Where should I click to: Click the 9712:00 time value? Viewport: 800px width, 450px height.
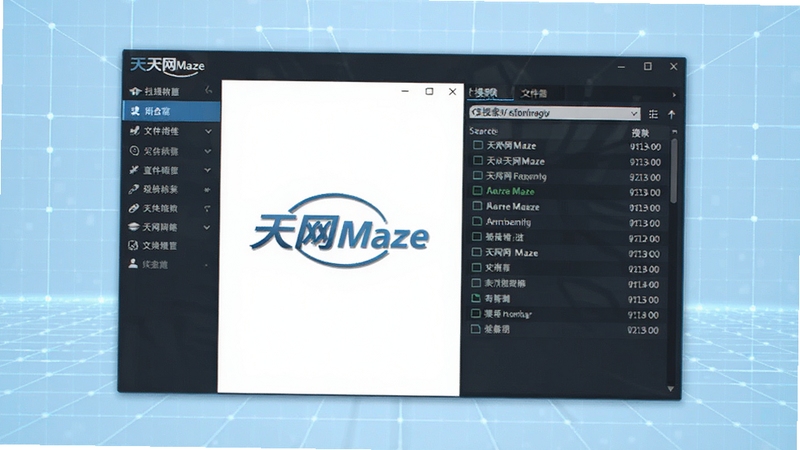click(x=644, y=239)
